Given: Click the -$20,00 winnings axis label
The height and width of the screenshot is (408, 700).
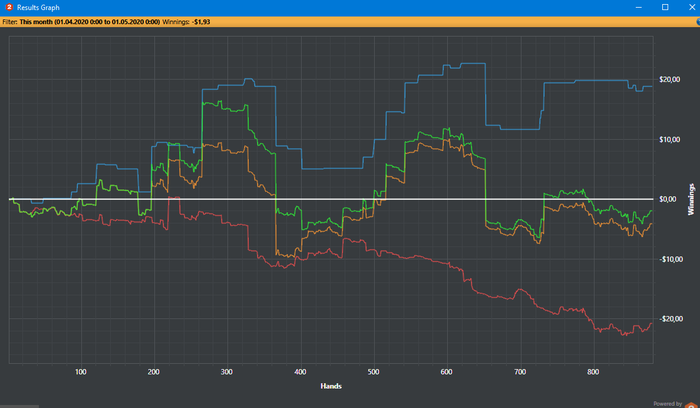Looking at the screenshot, I should click(671, 319).
